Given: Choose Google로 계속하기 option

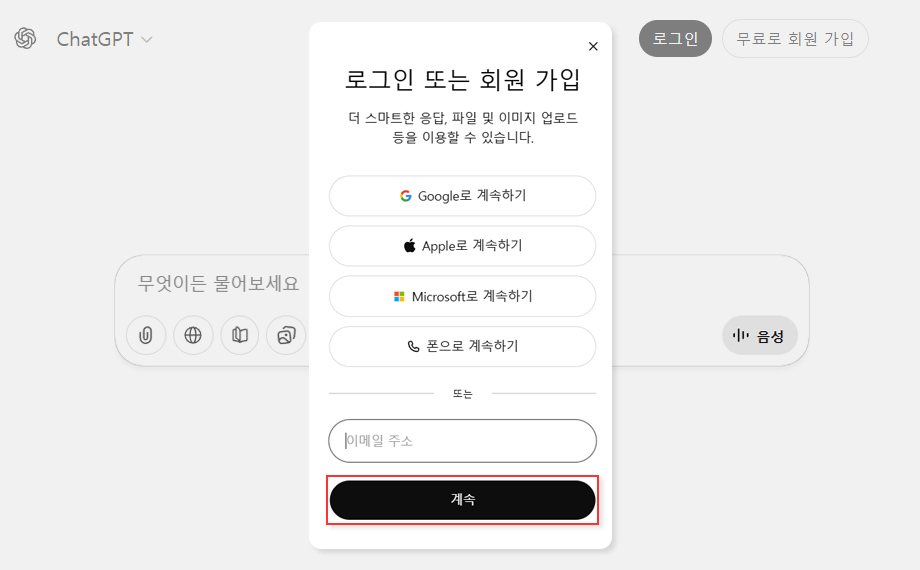Looking at the screenshot, I should coord(462,196).
